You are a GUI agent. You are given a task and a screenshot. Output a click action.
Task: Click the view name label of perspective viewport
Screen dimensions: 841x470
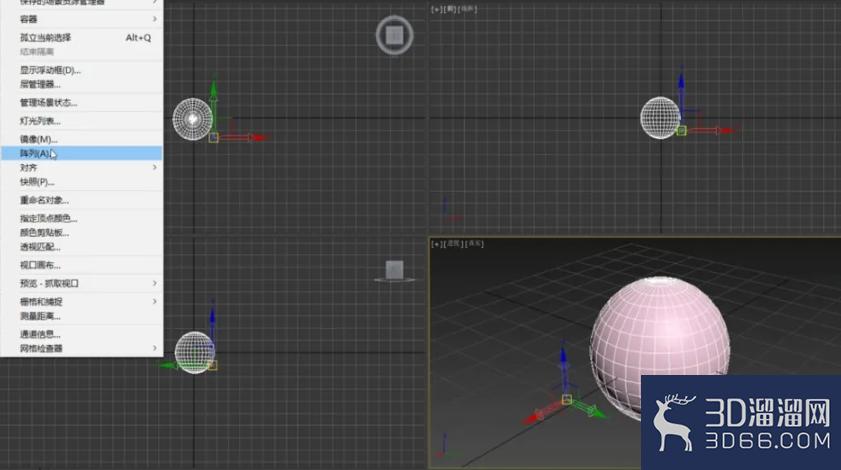pyautogui.click(x=454, y=244)
